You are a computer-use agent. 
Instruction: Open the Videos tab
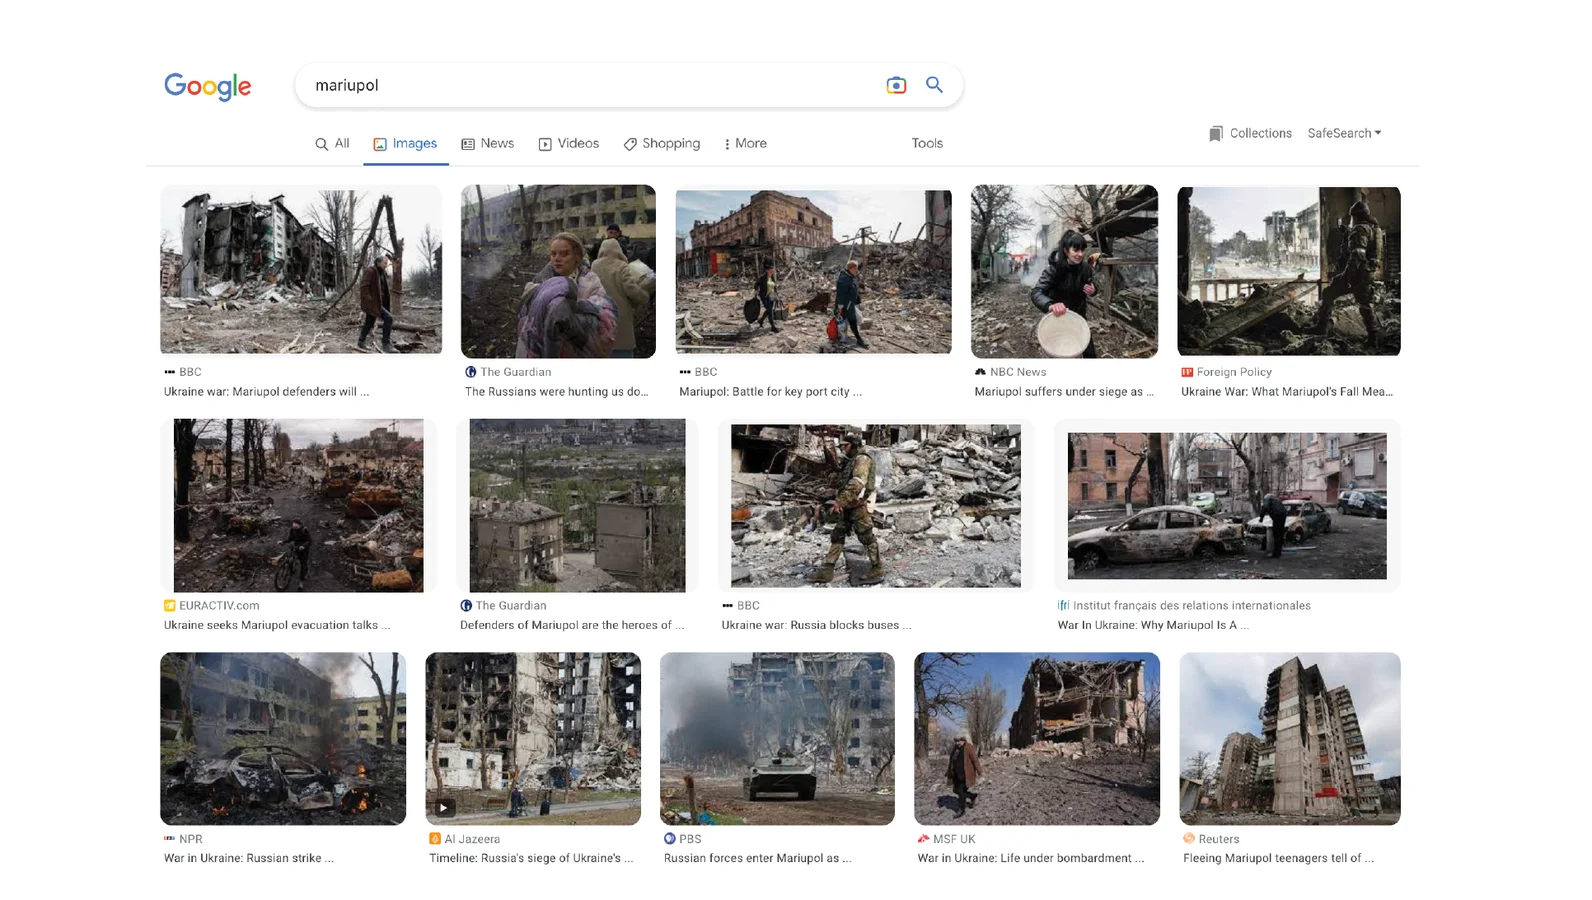tap(568, 143)
